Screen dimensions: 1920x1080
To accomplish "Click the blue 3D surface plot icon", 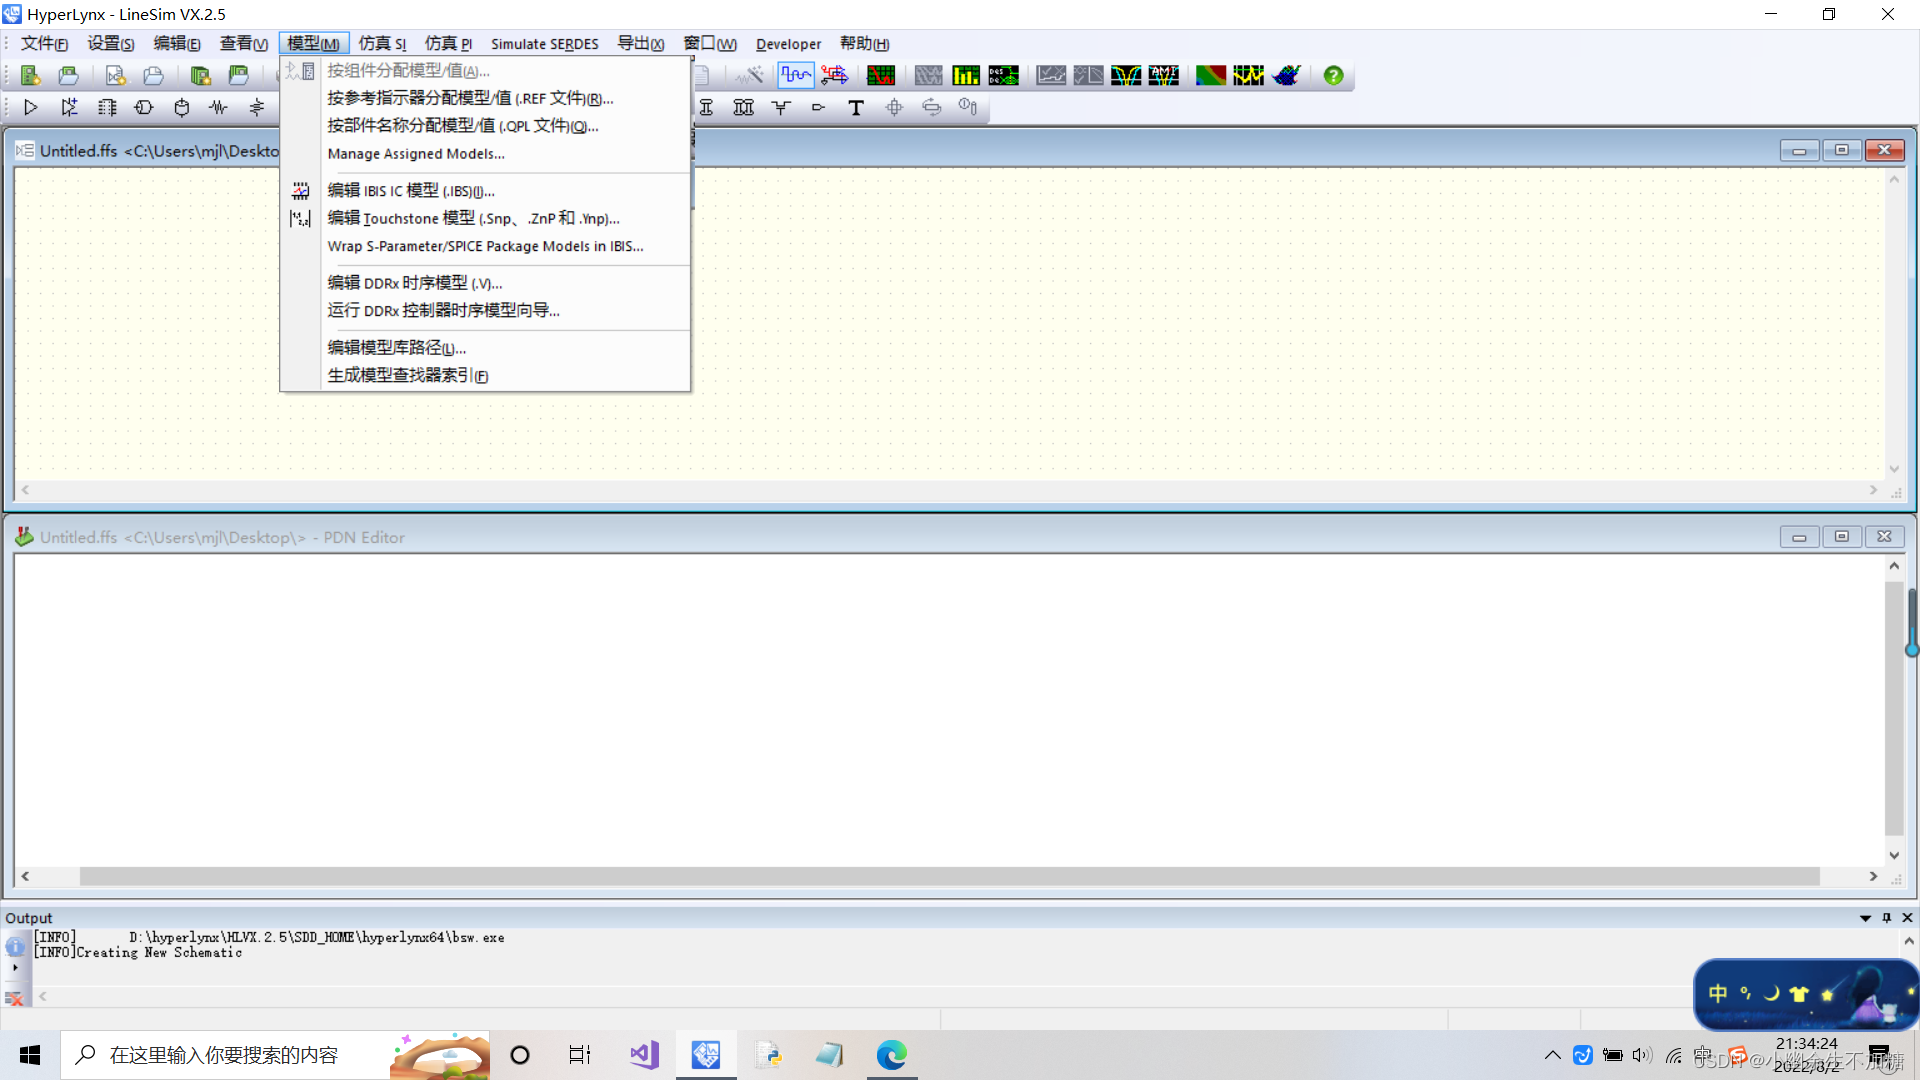I will point(1287,75).
